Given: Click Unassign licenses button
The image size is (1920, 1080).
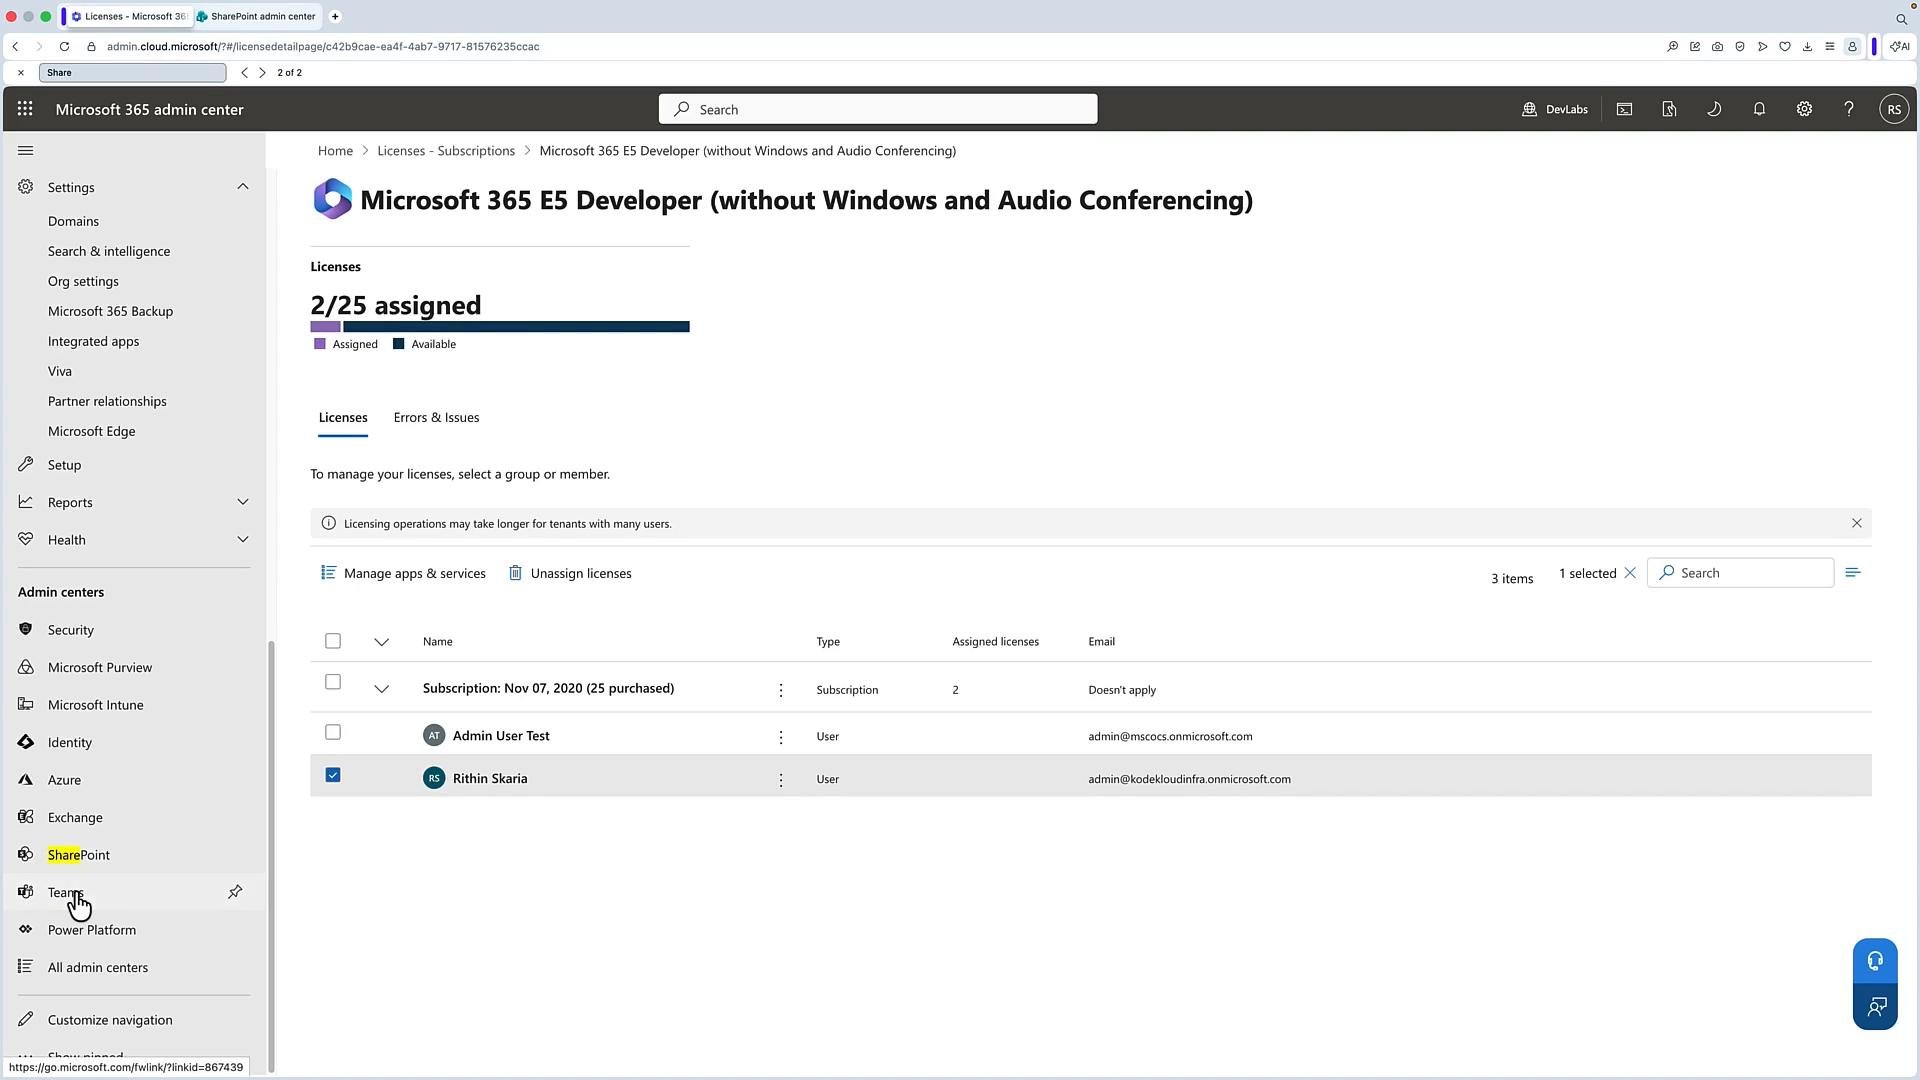Looking at the screenshot, I should (x=570, y=573).
